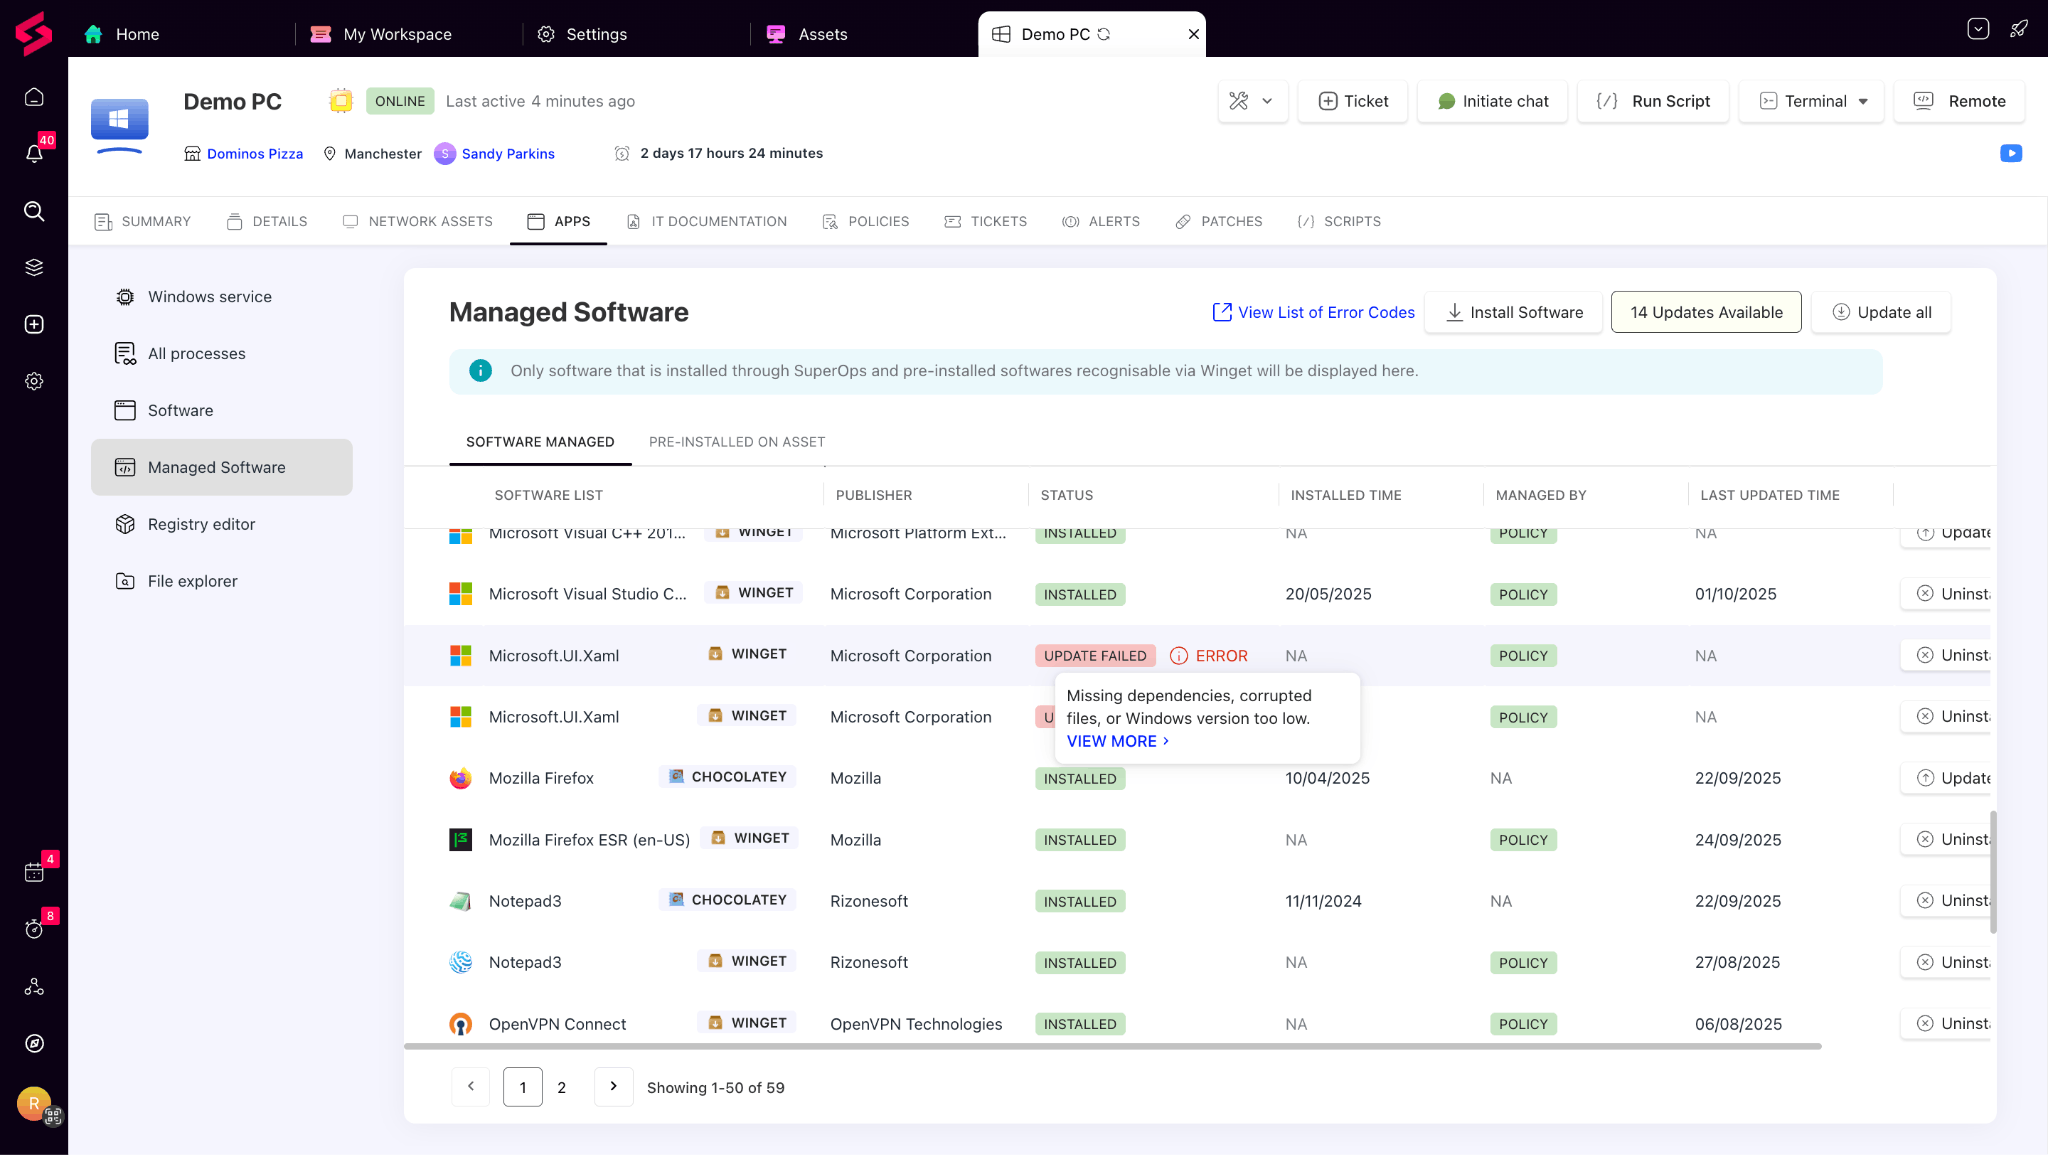Viewport: 2048px width, 1155px height.
Task: Close the Demo PC tab
Action: 1193,34
